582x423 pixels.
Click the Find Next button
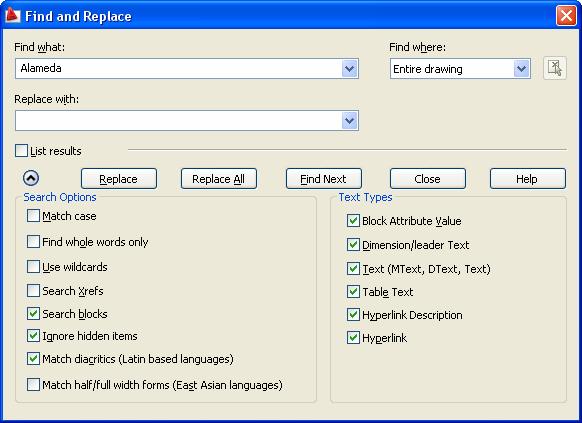point(324,179)
